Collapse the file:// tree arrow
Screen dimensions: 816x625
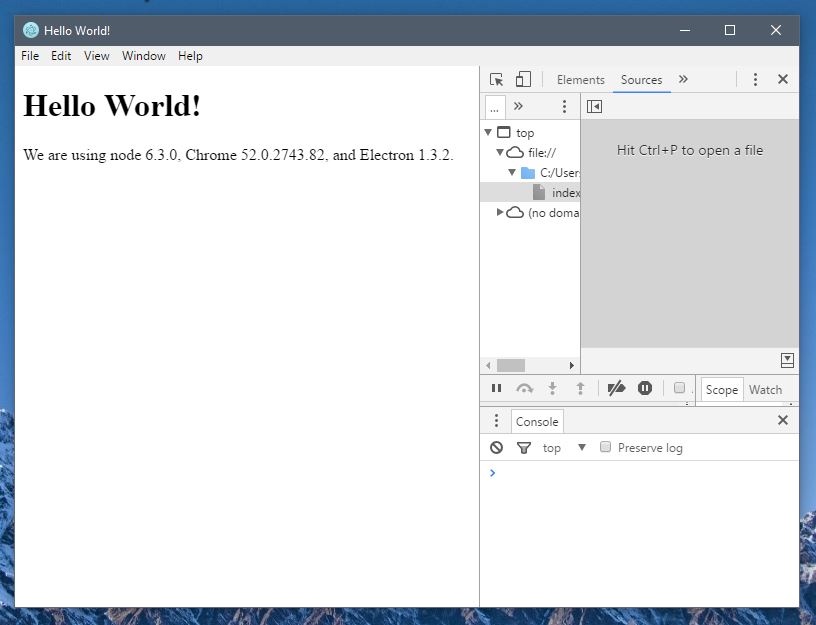500,152
